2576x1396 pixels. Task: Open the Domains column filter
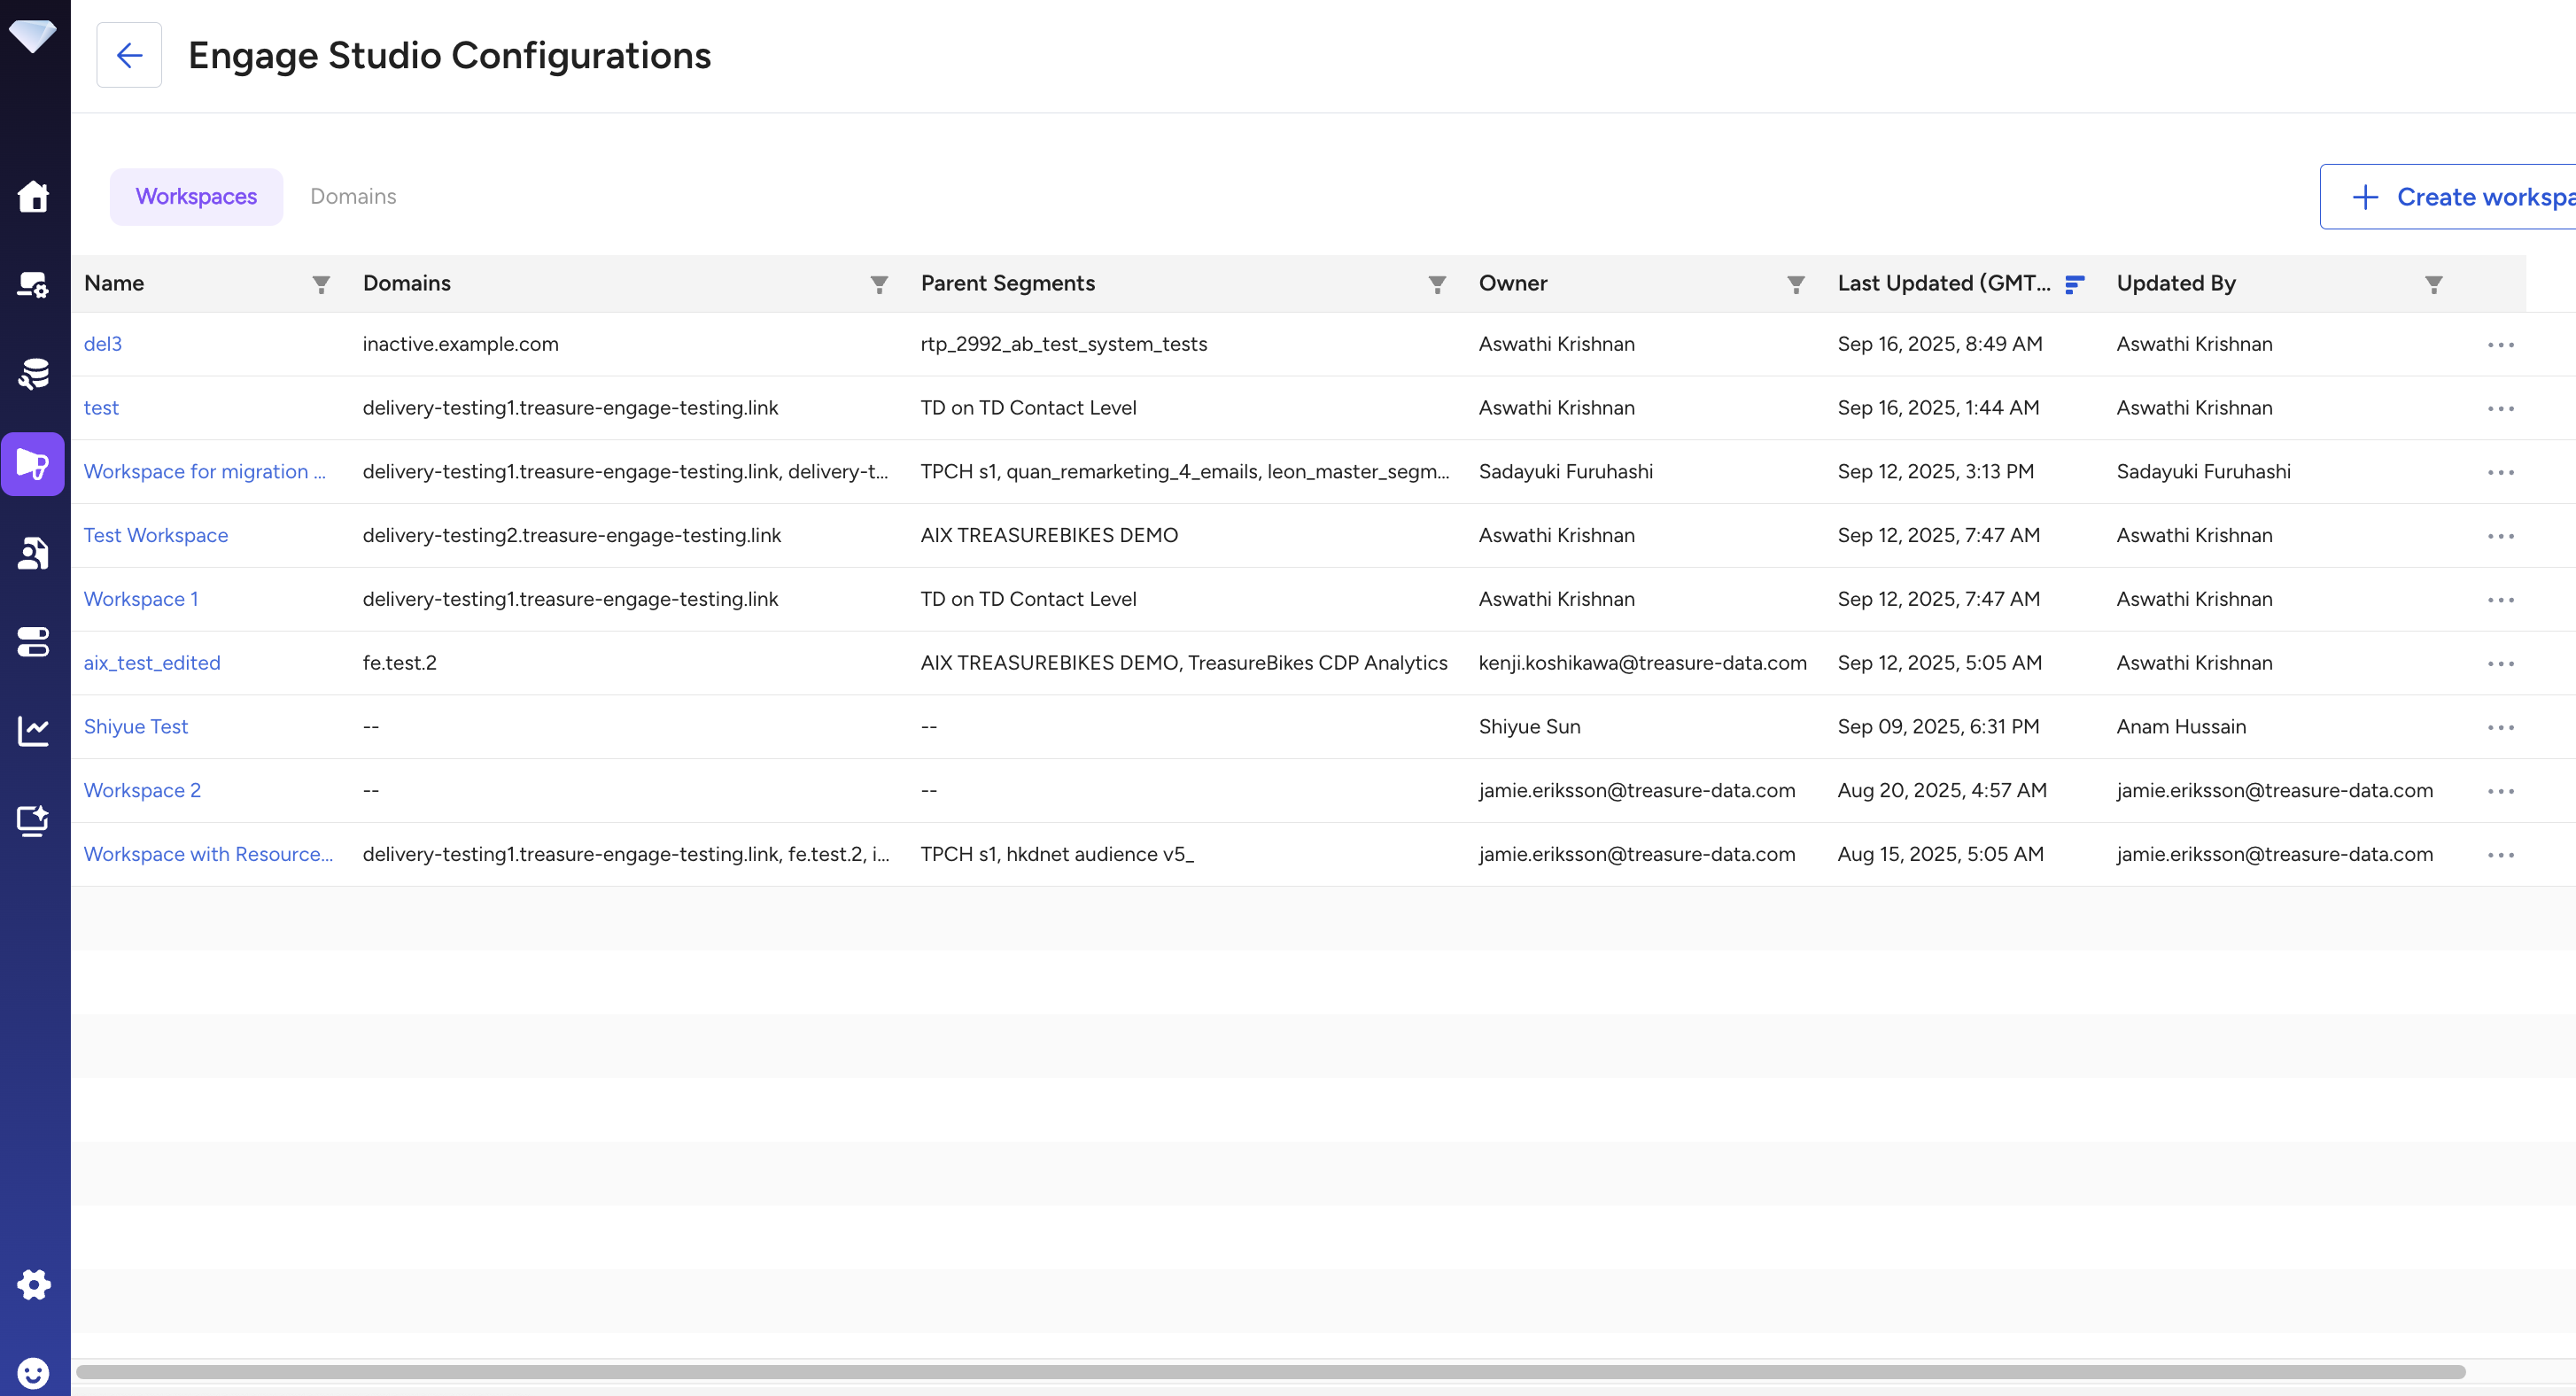click(x=878, y=284)
